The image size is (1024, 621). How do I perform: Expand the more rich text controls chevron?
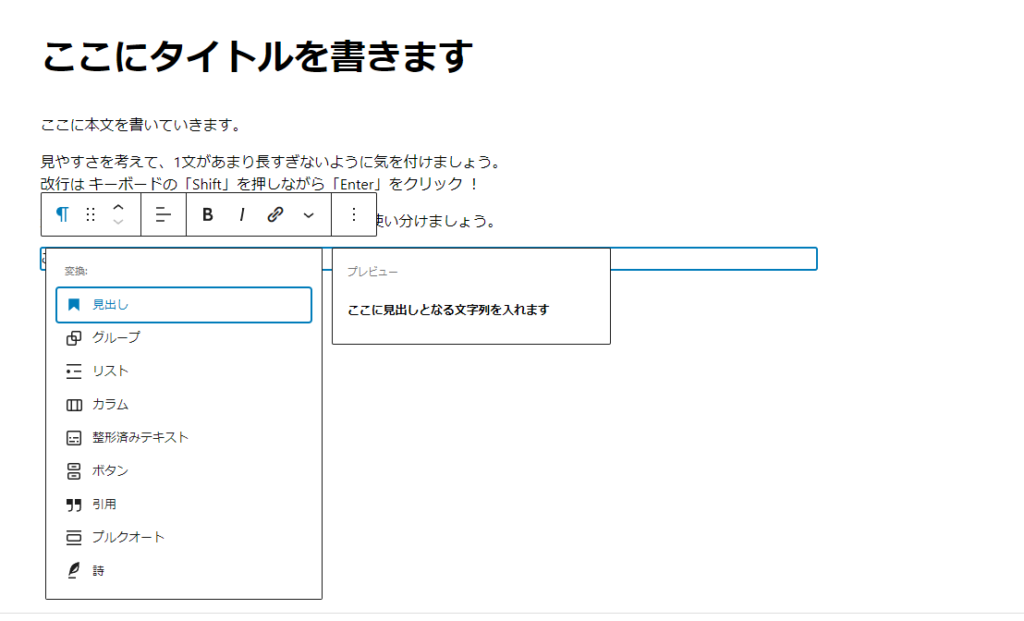[308, 215]
